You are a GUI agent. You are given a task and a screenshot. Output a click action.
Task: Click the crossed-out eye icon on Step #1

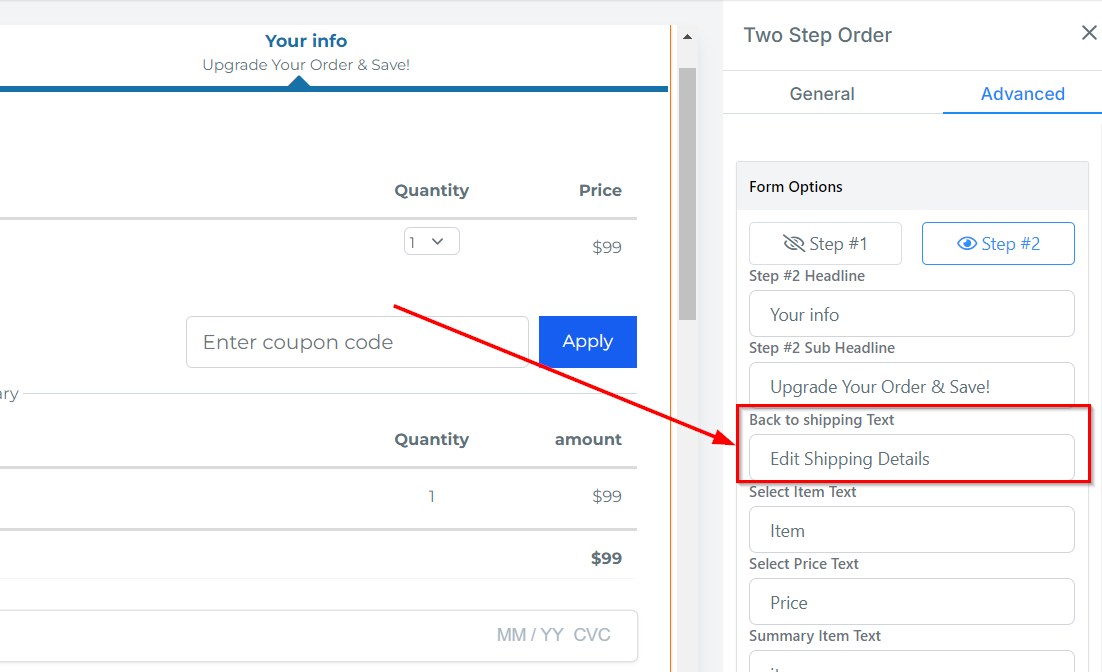click(794, 244)
